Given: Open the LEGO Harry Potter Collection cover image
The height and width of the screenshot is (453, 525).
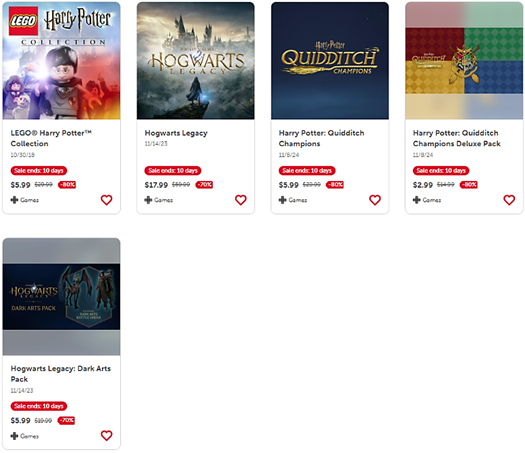Looking at the screenshot, I should 61,61.
